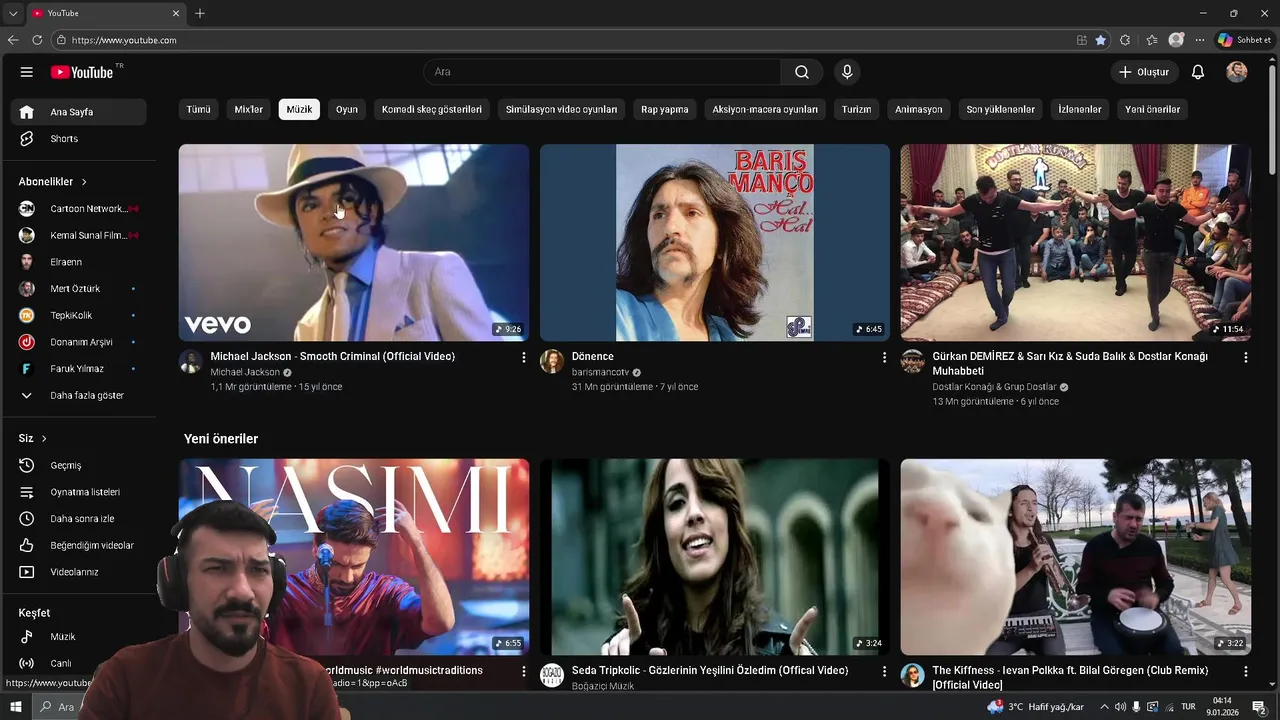Screen dimensions: 1280x720
Task: Open the hamburger guide menu
Action: click(x=27, y=72)
